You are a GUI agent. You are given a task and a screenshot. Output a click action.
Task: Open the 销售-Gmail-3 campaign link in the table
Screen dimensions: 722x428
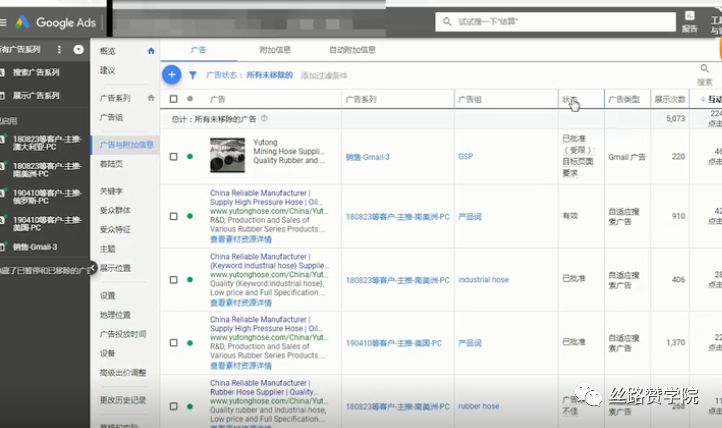coord(367,157)
